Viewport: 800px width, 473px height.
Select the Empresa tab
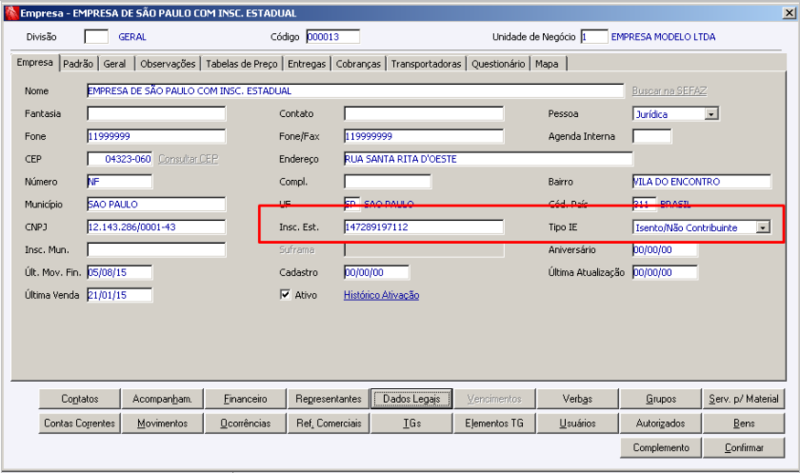point(35,62)
